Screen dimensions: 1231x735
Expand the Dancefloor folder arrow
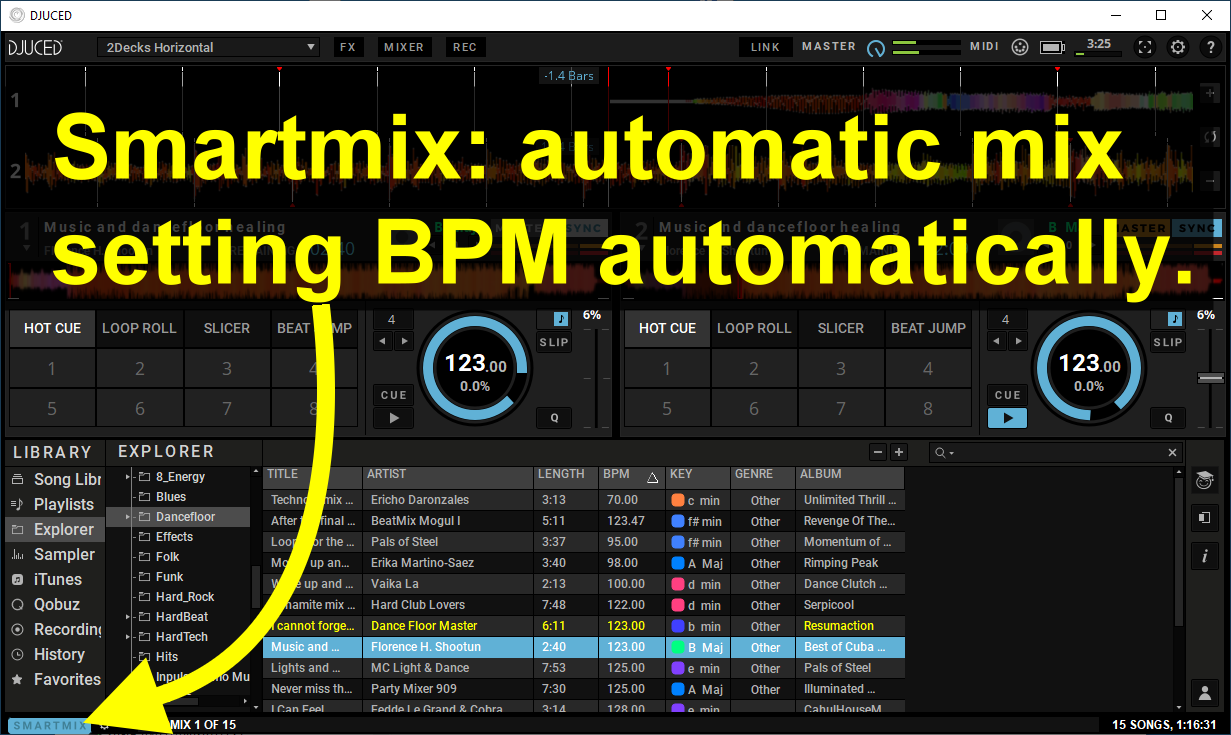(x=128, y=517)
